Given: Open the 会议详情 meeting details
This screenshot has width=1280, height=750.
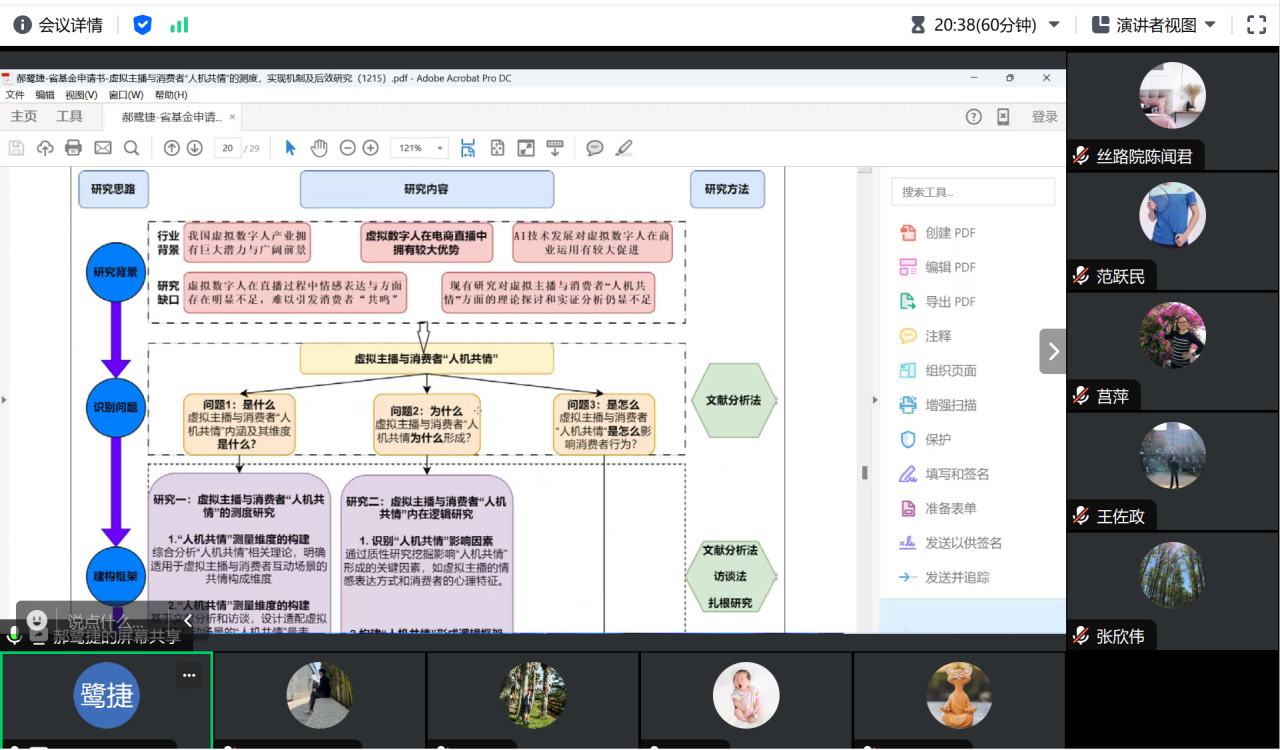Looking at the screenshot, I should (x=58, y=25).
